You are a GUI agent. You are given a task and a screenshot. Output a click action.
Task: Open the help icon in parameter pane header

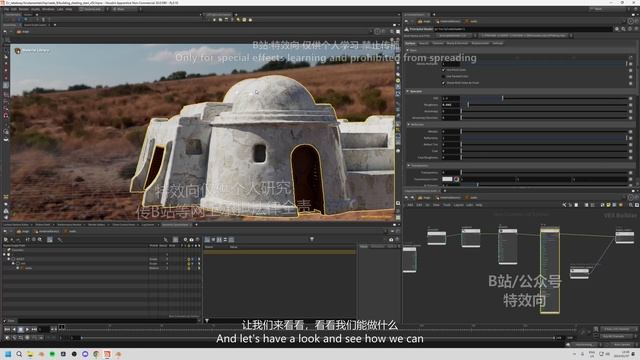[x=636, y=29]
